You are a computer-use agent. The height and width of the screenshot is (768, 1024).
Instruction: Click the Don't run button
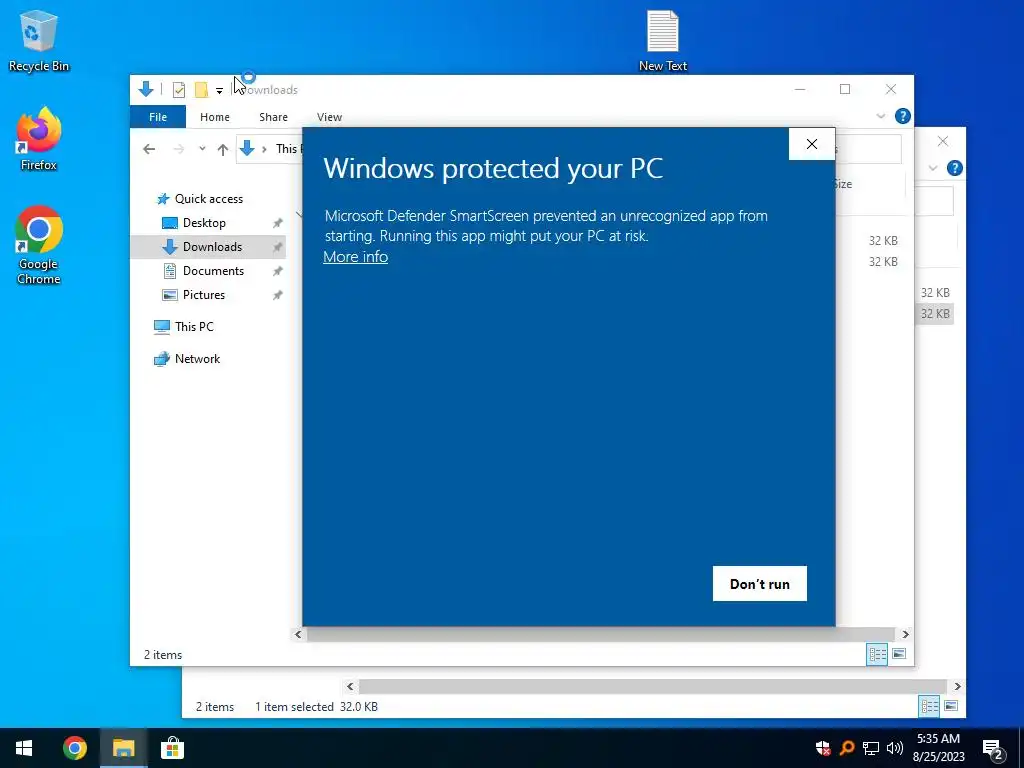pyautogui.click(x=760, y=584)
